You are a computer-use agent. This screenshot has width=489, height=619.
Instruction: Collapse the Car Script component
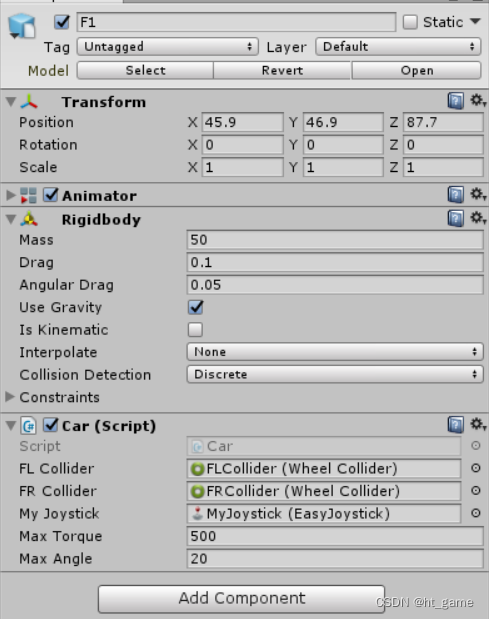tap(11, 426)
